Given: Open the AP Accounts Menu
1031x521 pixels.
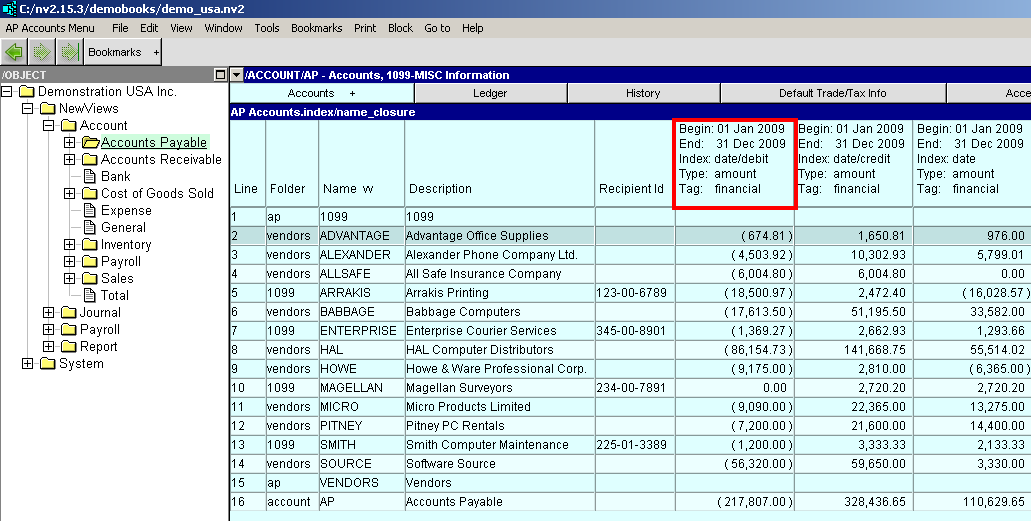Looking at the screenshot, I should click(50, 28).
